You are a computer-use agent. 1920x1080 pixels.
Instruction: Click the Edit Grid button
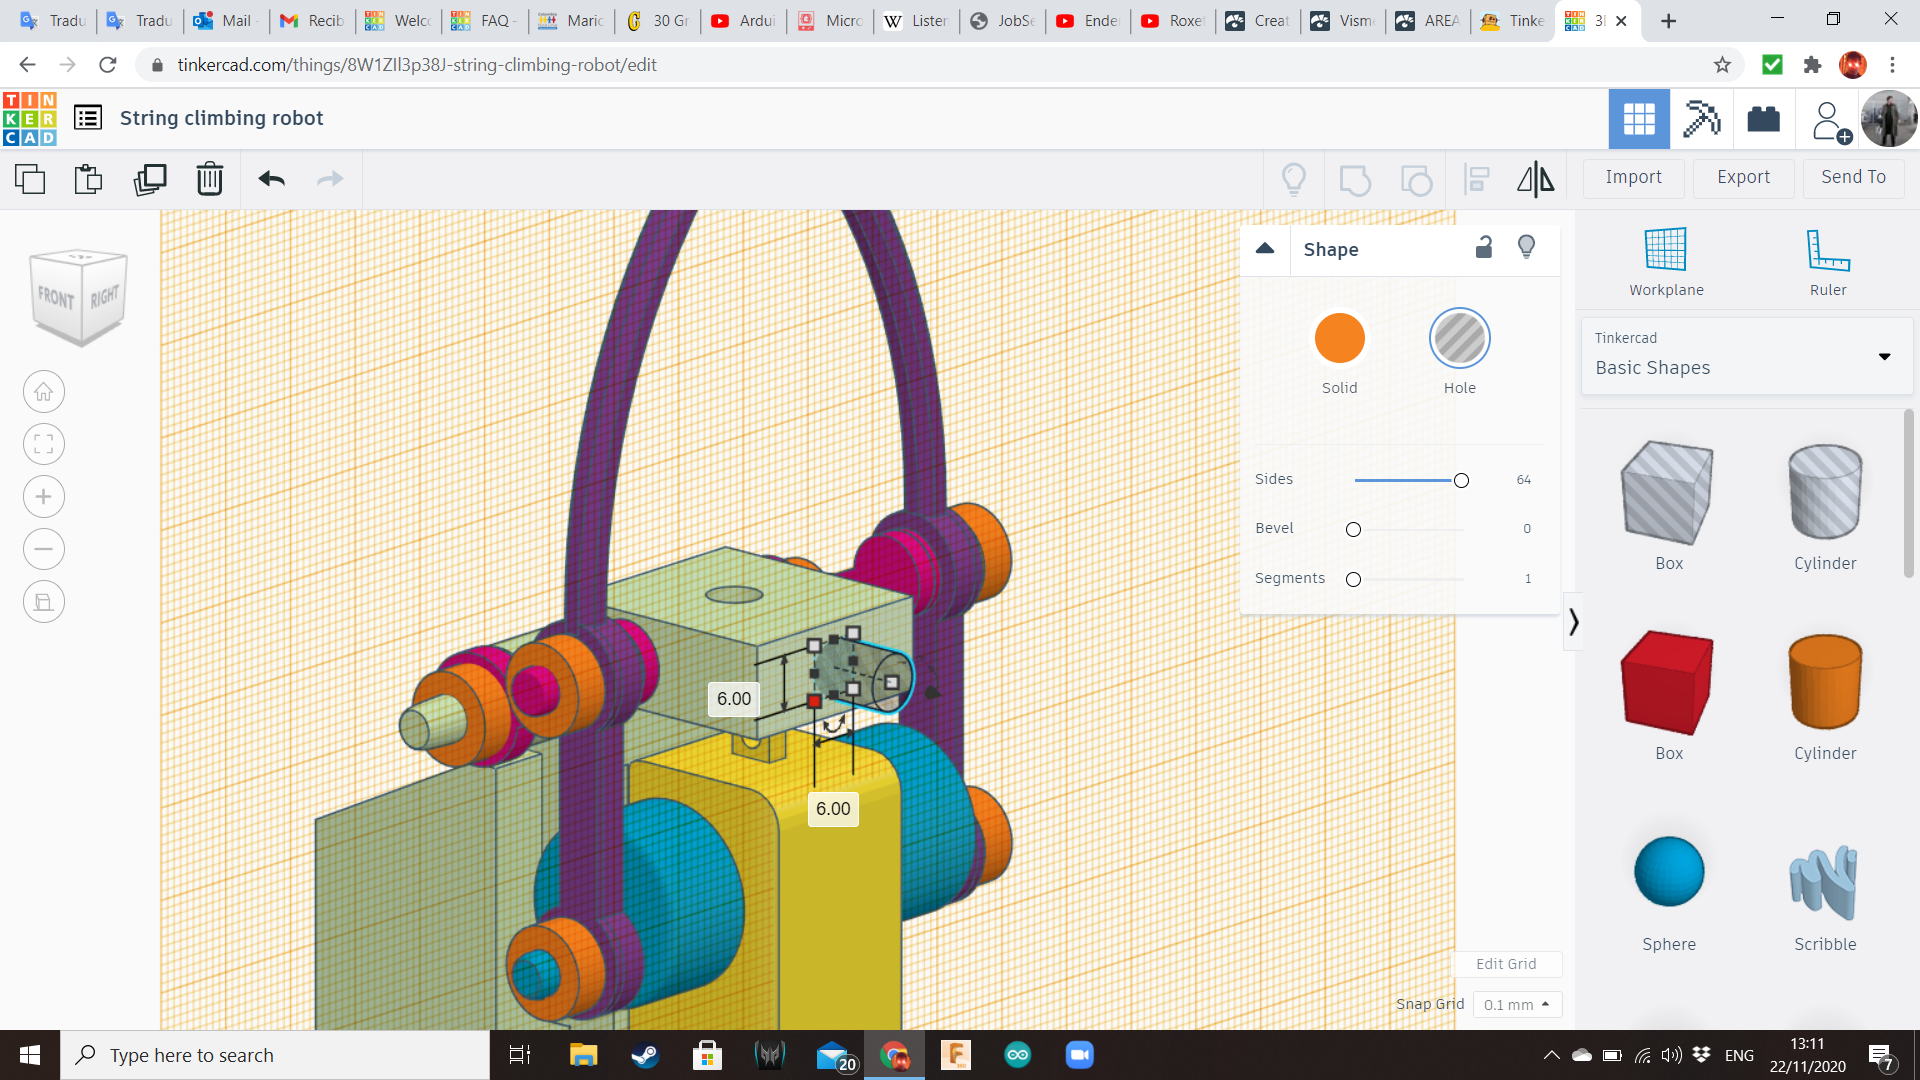click(1505, 964)
